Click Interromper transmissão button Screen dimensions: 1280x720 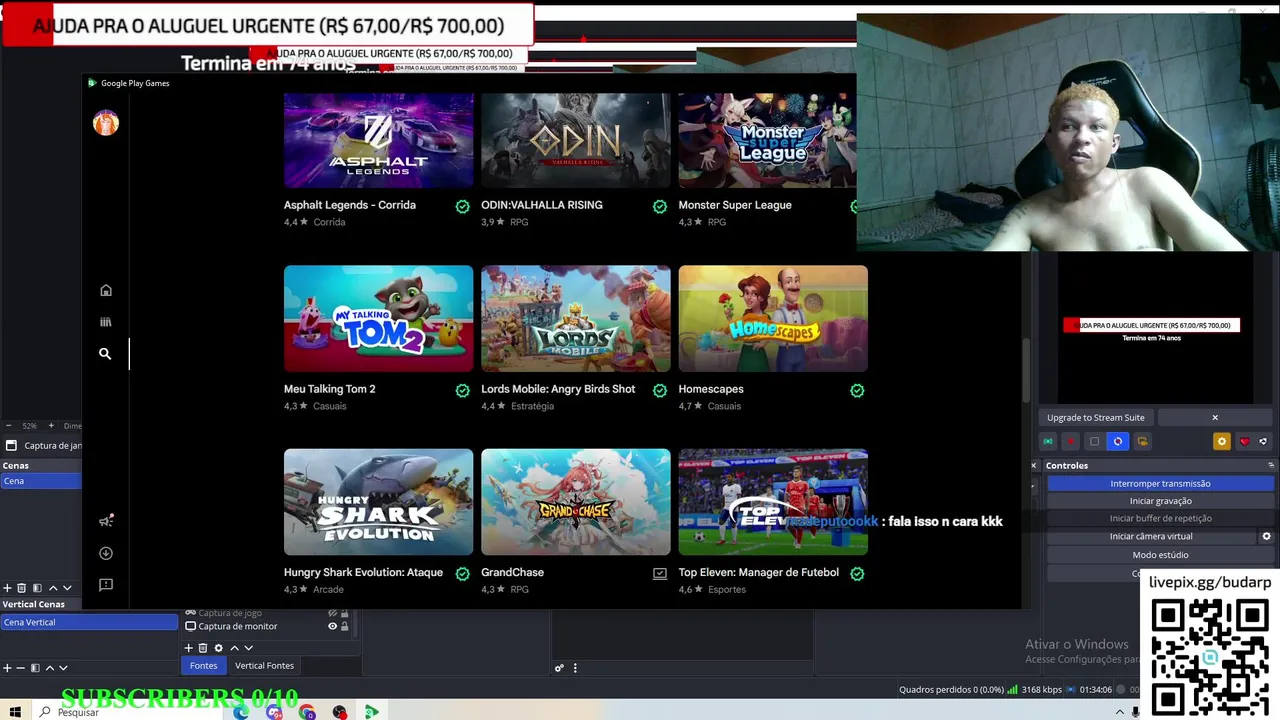coord(1160,483)
